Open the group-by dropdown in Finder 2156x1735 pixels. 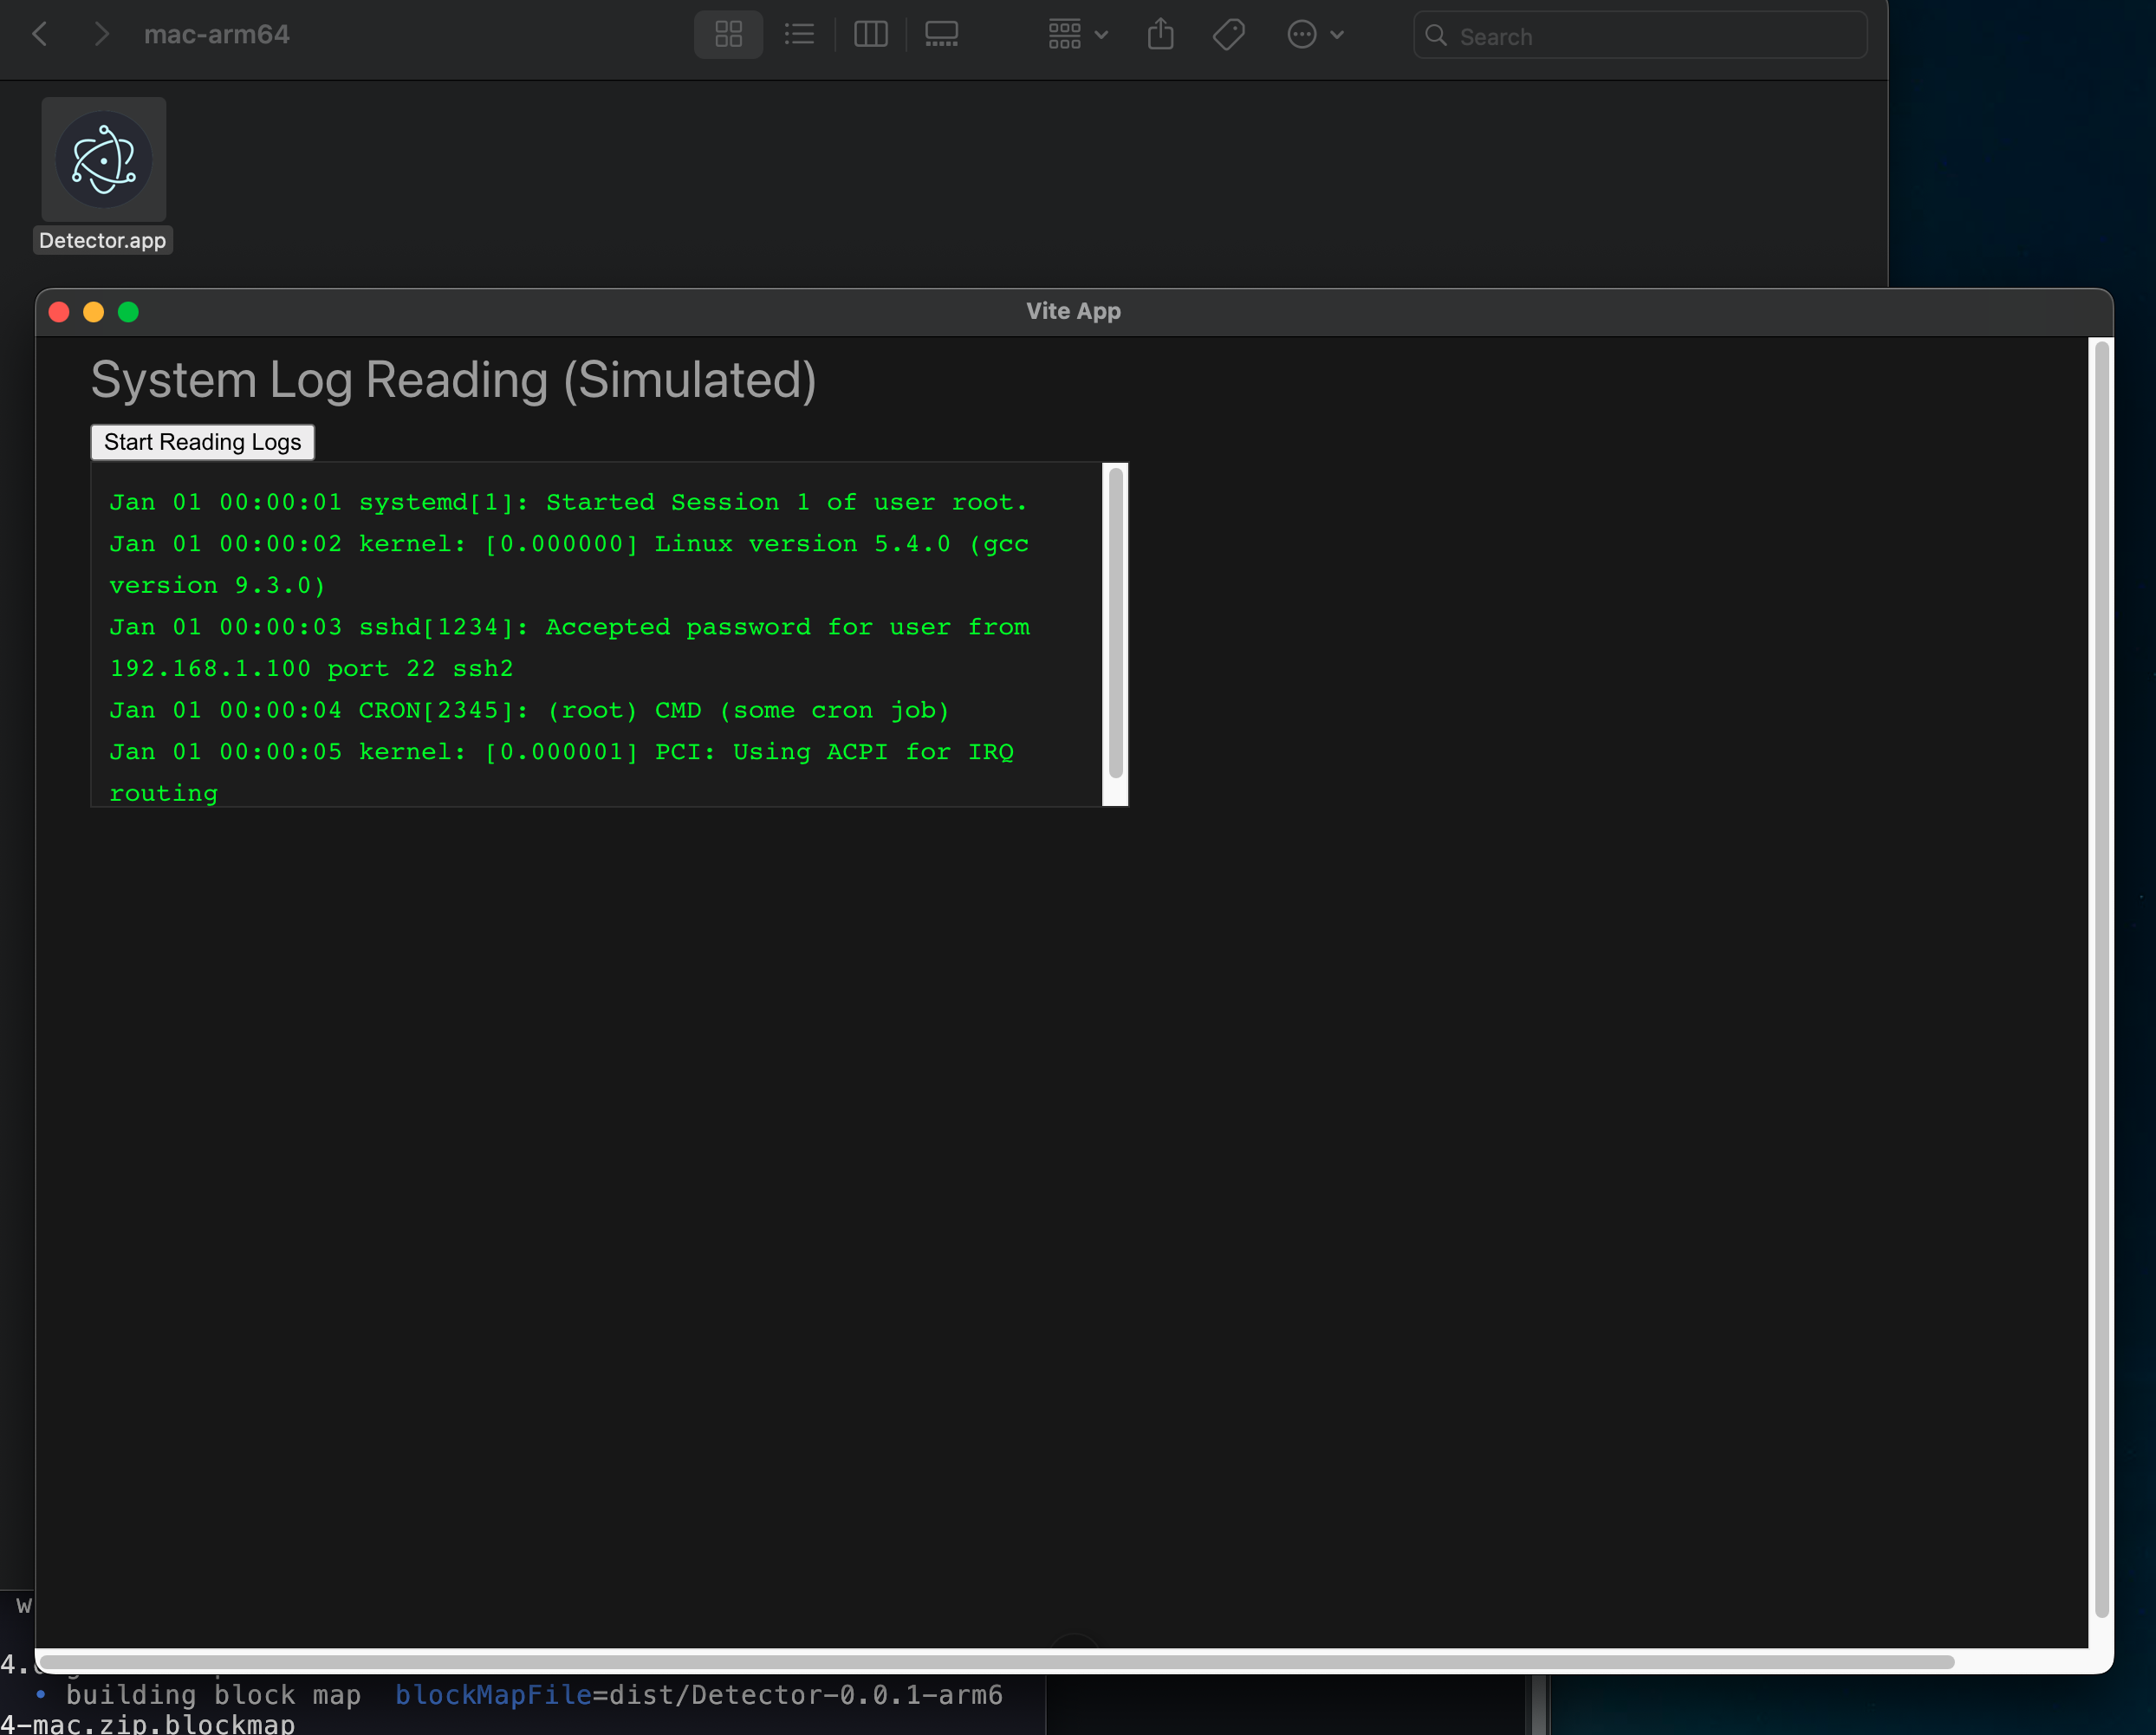1077,35
